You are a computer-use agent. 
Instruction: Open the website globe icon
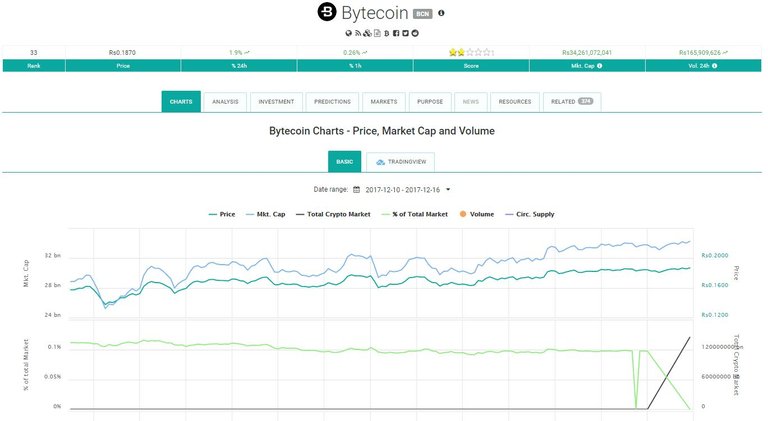349,33
